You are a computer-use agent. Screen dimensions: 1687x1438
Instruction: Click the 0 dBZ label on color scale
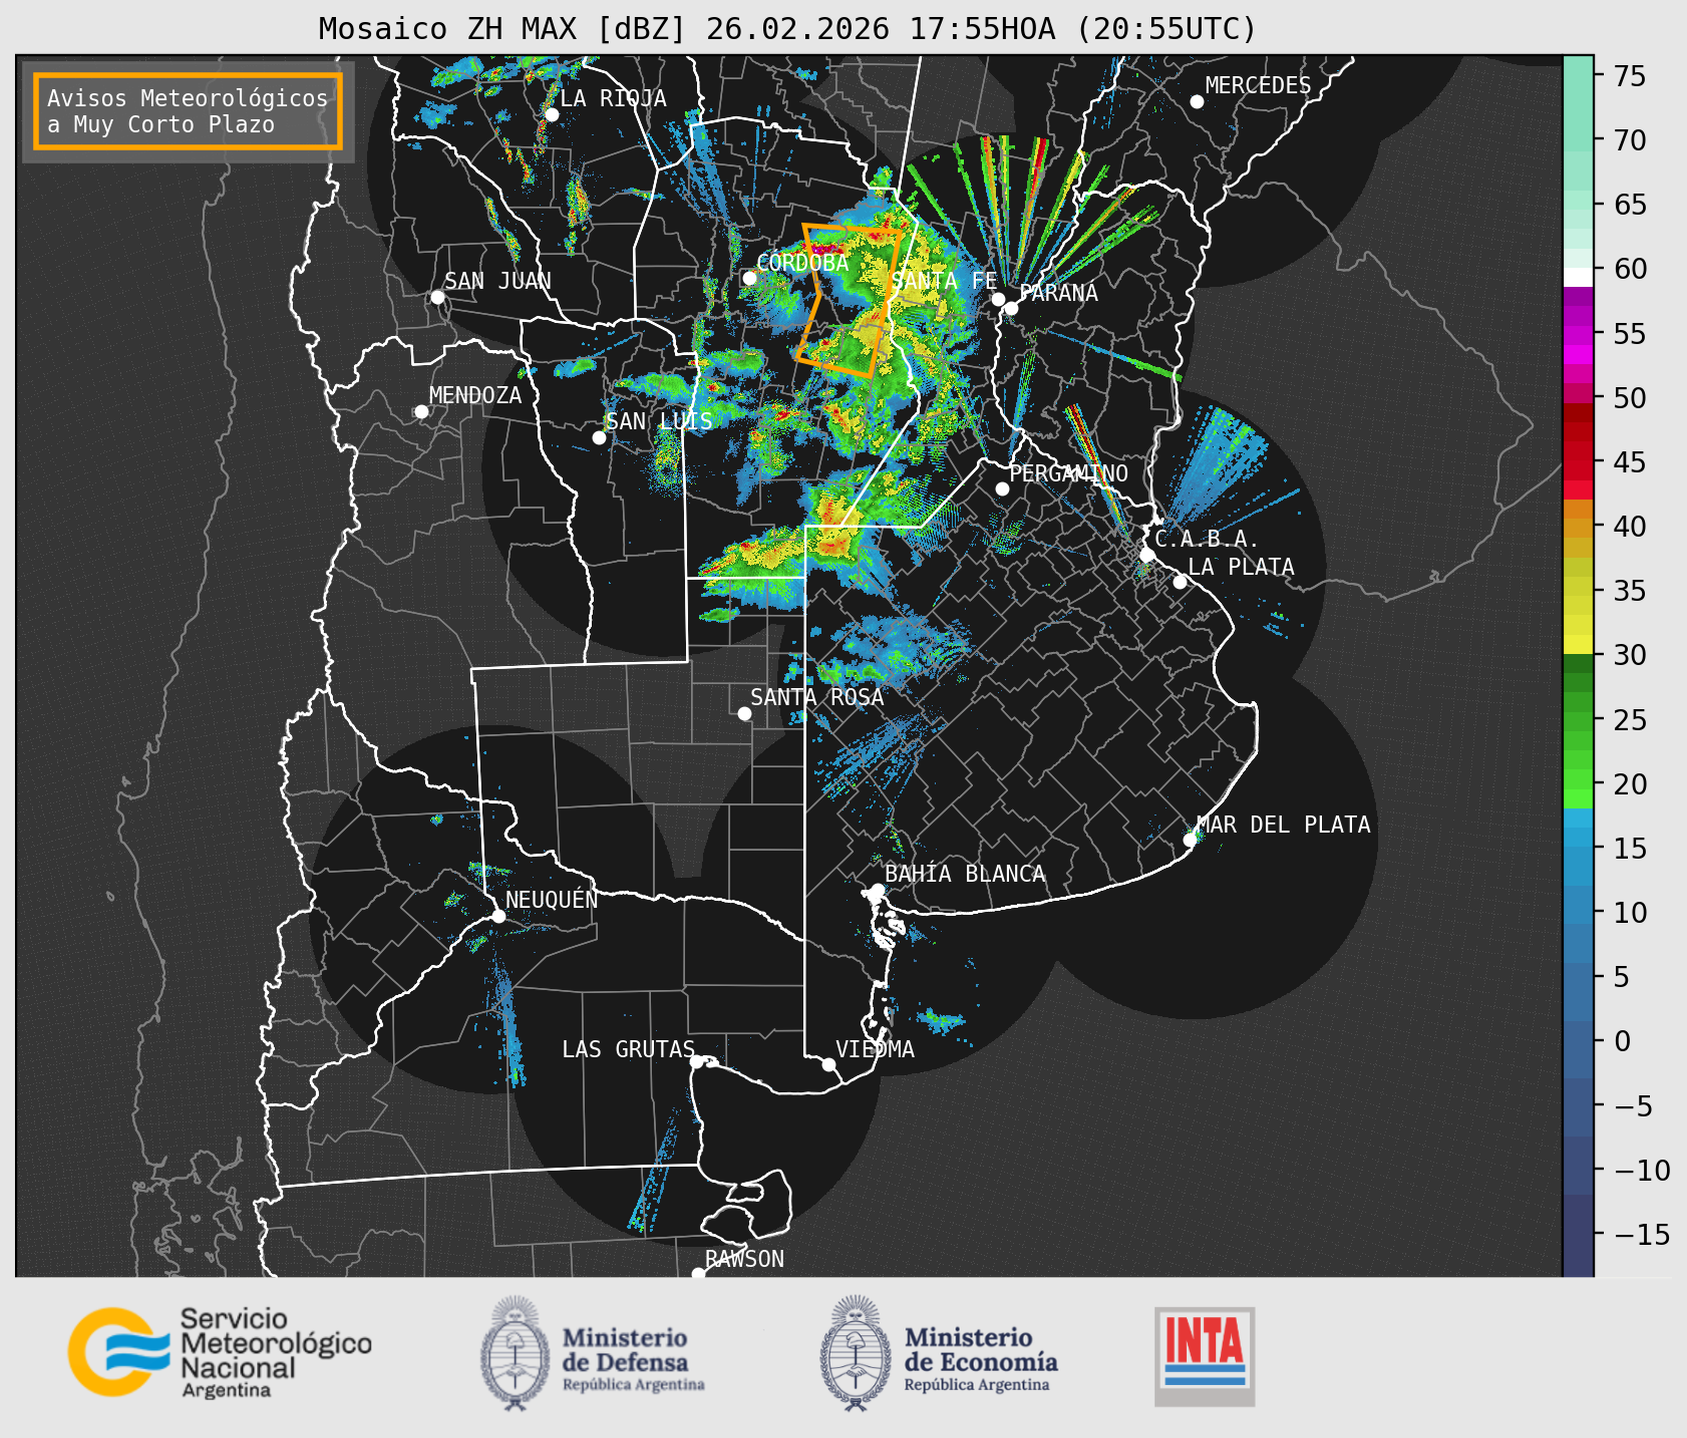click(1622, 1041)
